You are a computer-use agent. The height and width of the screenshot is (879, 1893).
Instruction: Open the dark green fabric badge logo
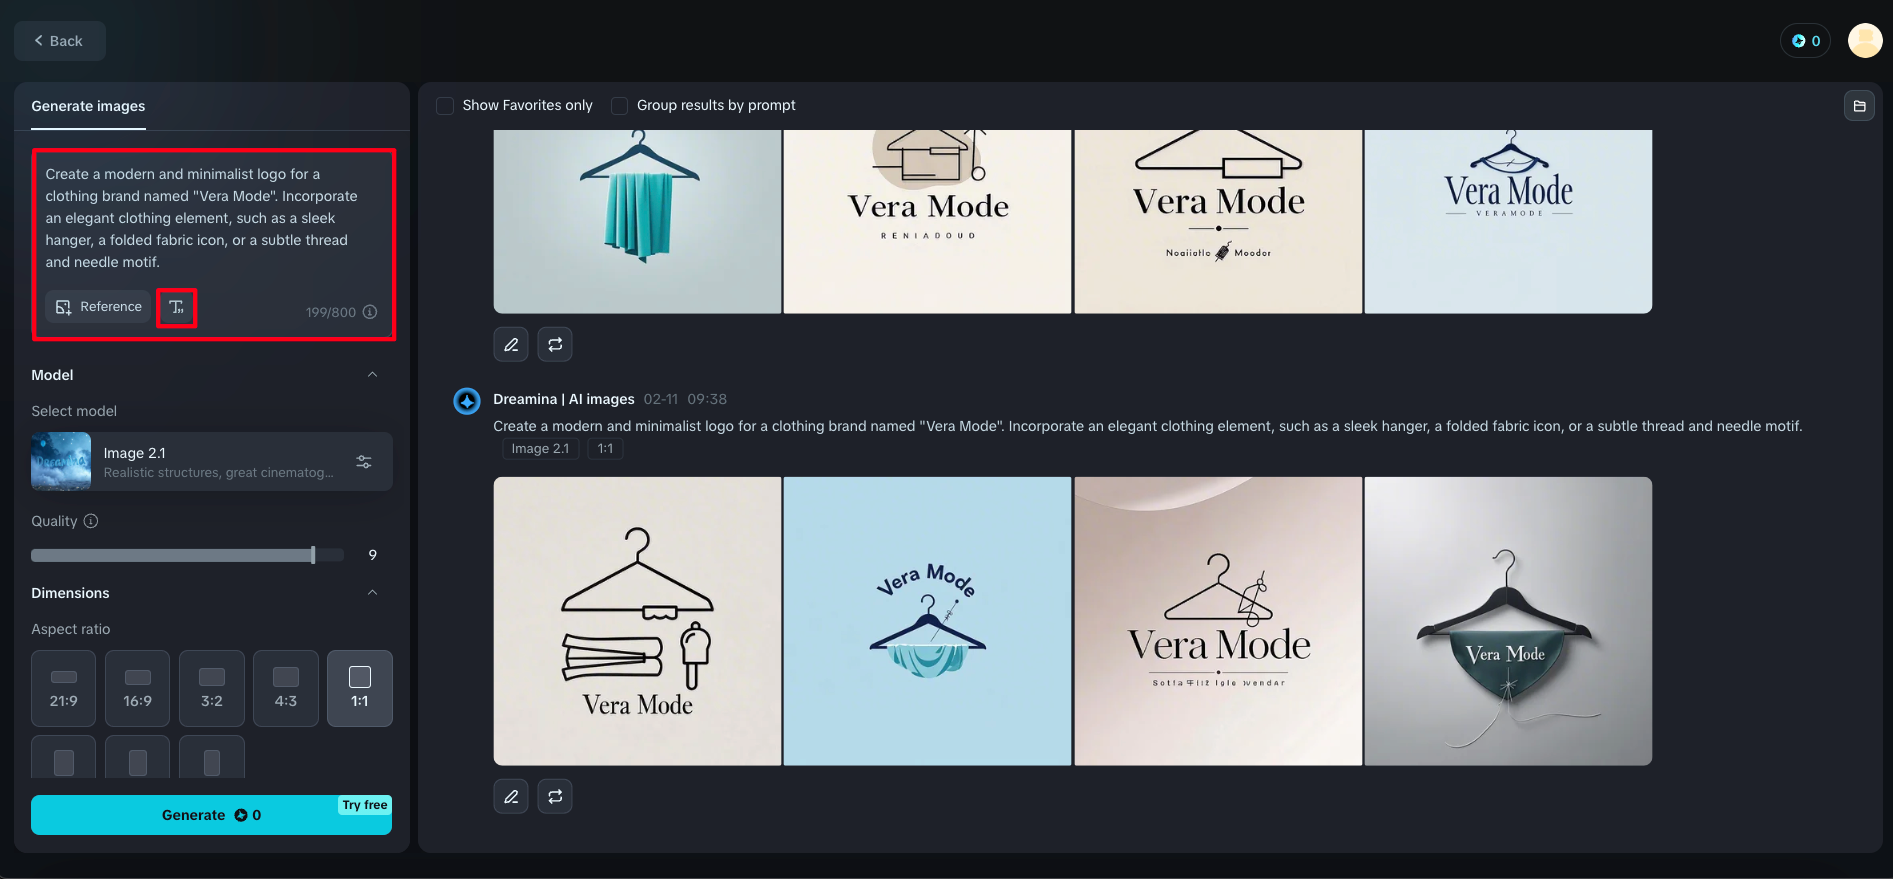[x=1508, y=621]
